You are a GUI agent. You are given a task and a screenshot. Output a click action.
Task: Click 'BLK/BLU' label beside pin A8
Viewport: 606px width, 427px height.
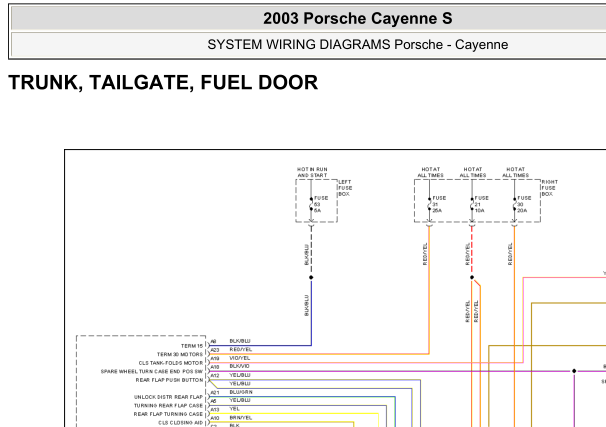point(240,341)
